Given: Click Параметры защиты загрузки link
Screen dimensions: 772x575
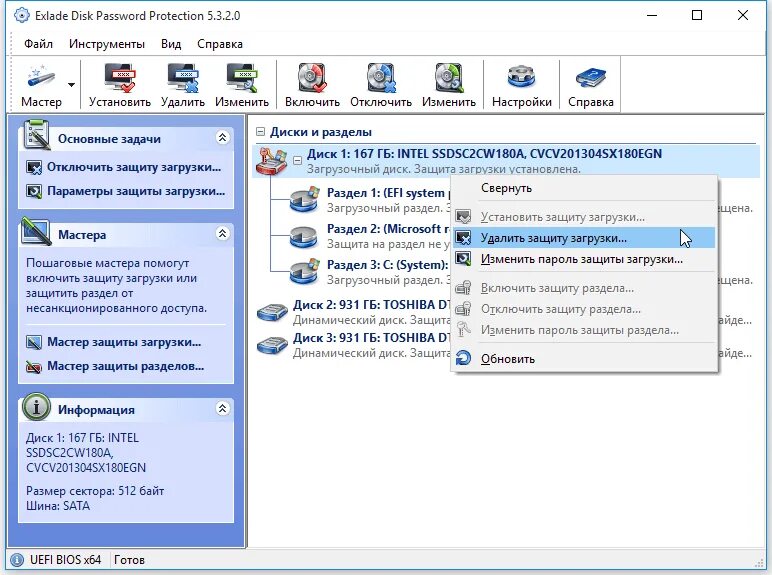Looking at the screenshot, I should pos(136,191).
